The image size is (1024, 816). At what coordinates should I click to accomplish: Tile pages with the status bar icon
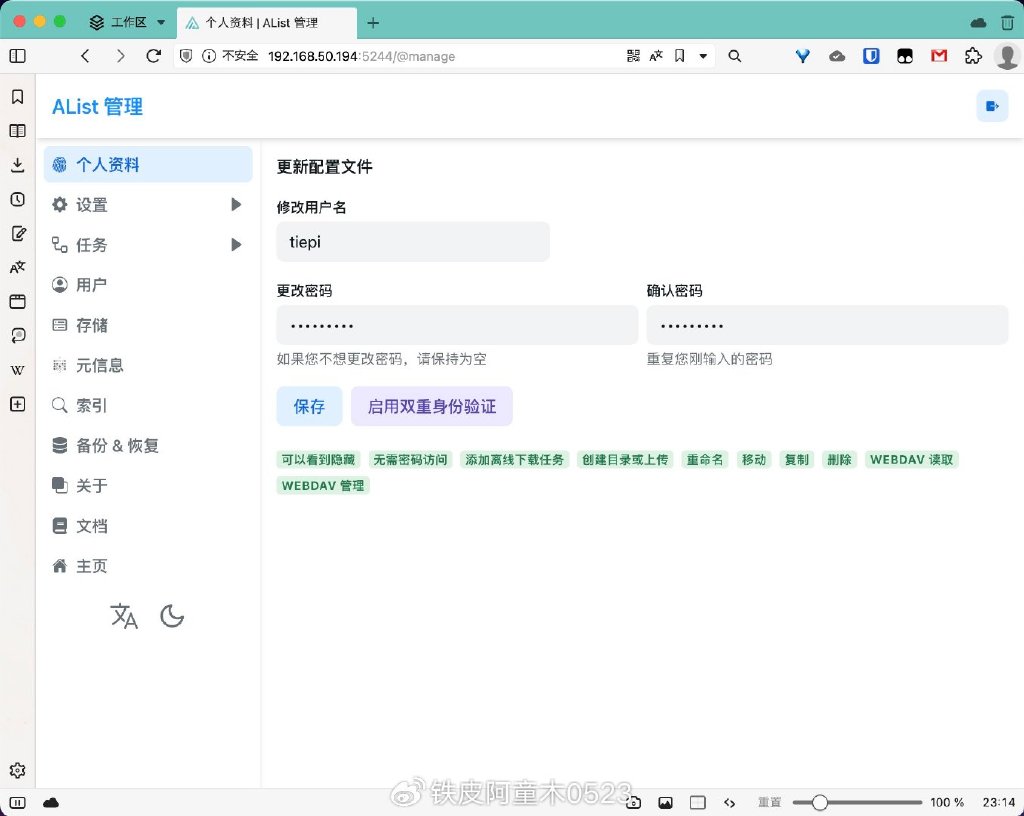pos(697,802)
